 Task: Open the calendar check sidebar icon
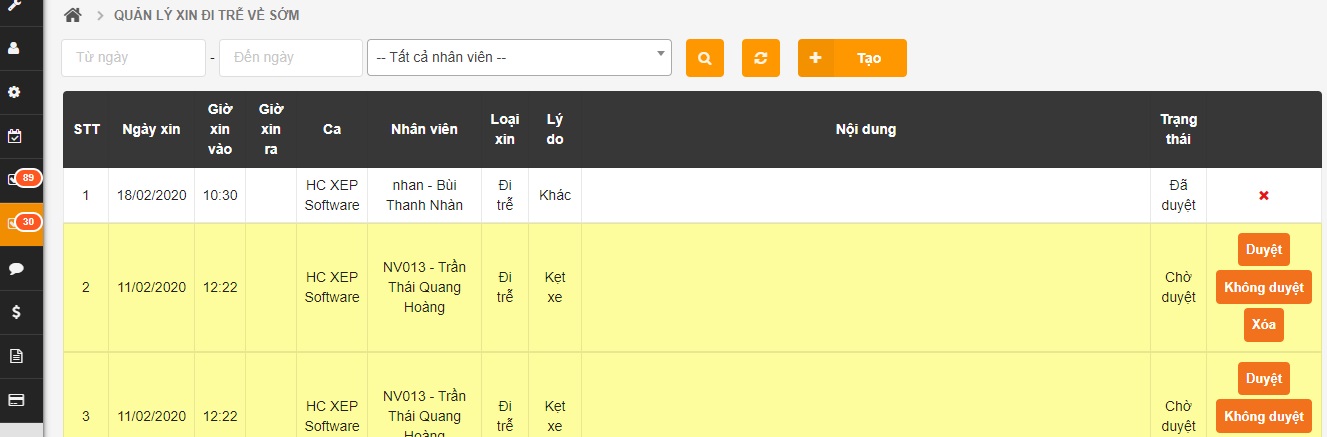(x=15, y=136)
